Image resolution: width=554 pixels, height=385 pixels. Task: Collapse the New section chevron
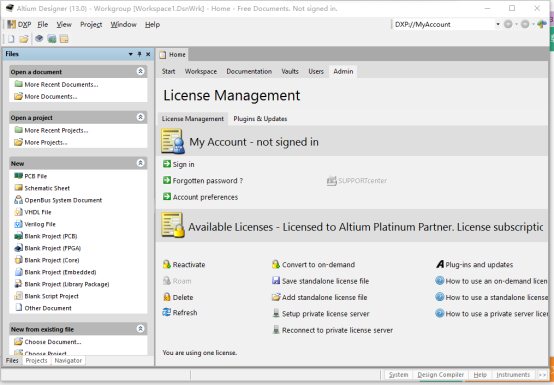click(x=140, y=163)
